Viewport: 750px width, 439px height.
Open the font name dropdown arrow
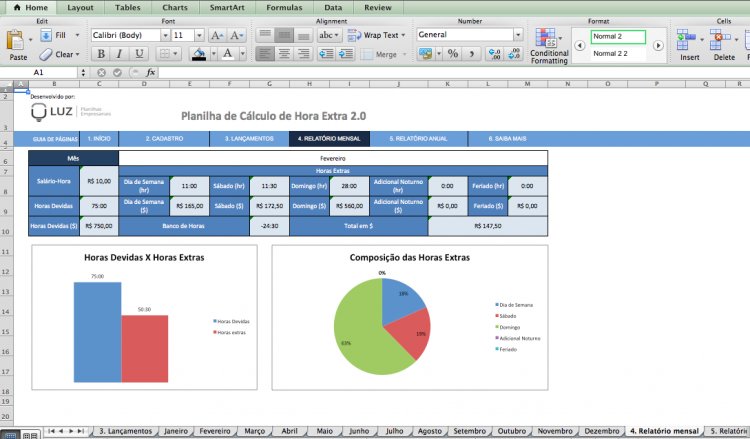click(x=165, y=35)
